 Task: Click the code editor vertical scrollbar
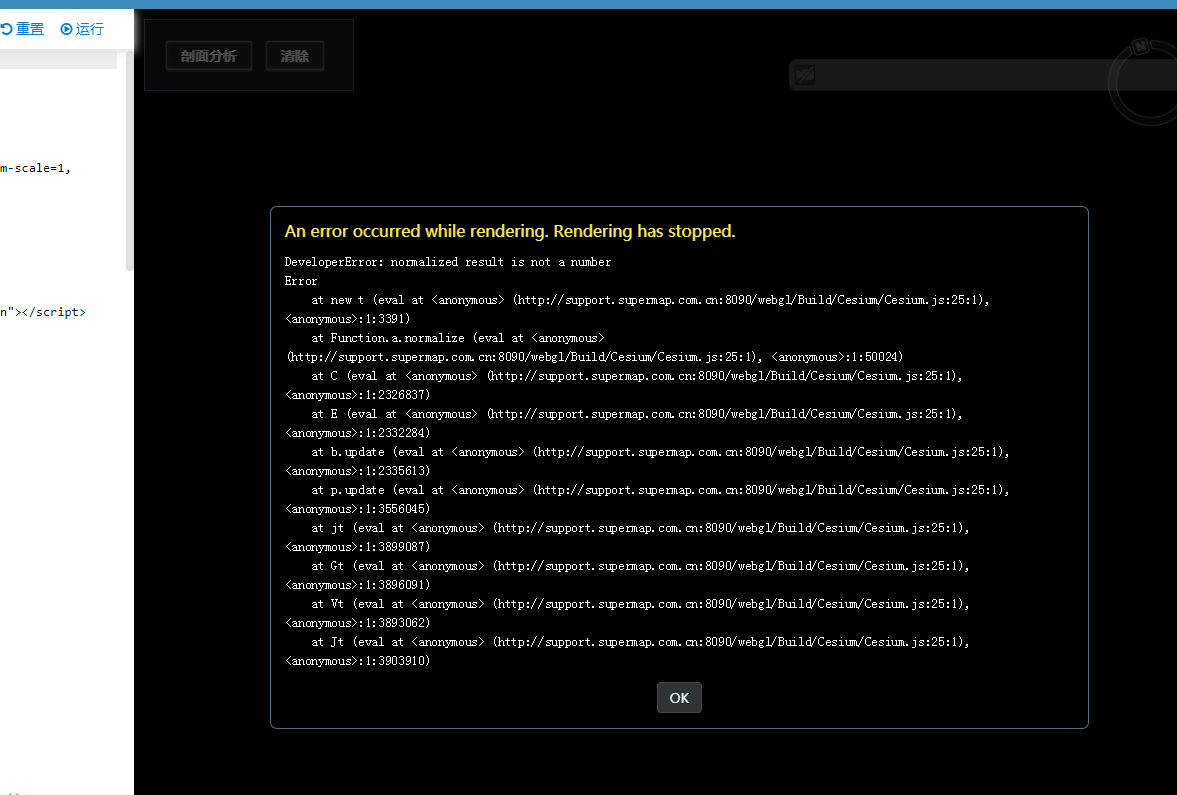pyautogui.click(x=129, y=161)
